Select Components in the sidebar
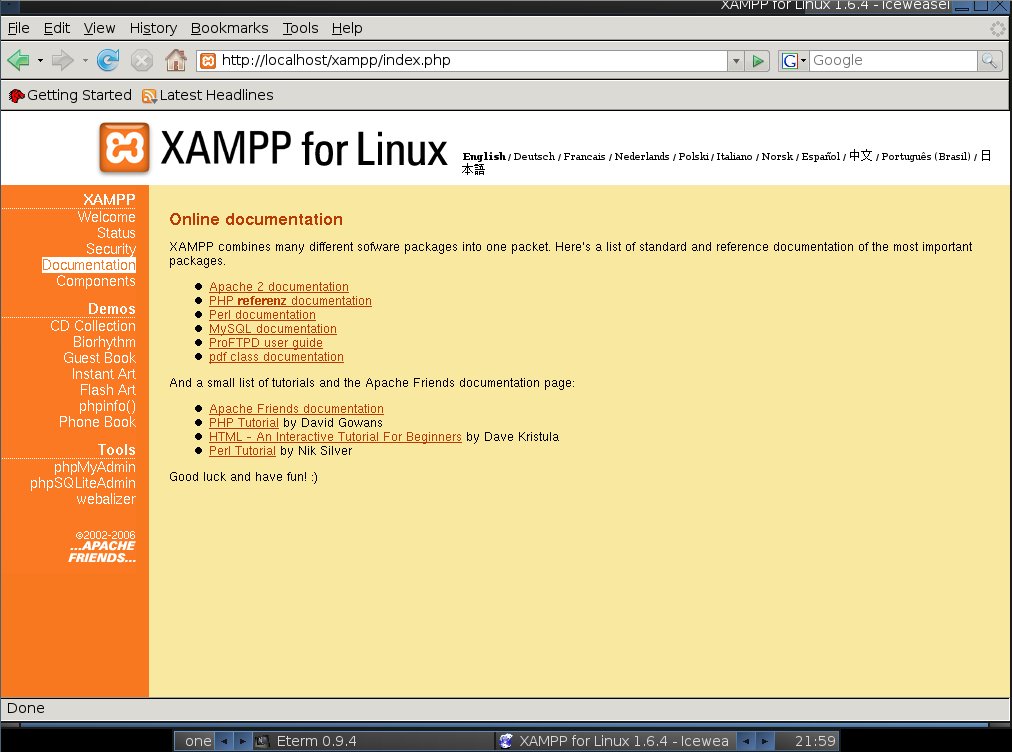The image size is (1012, 752). (x=96, y=281)
